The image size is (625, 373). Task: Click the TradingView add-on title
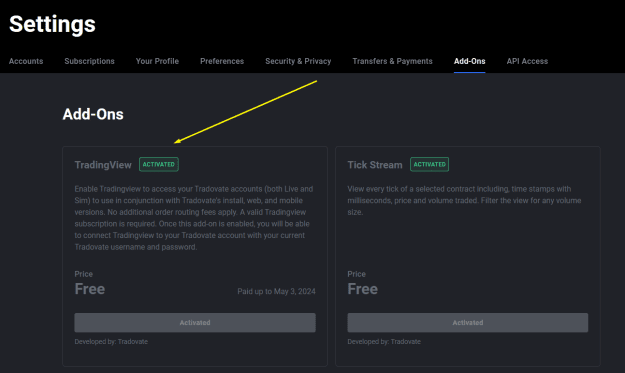pyautogui.click(x=103, y=165)
